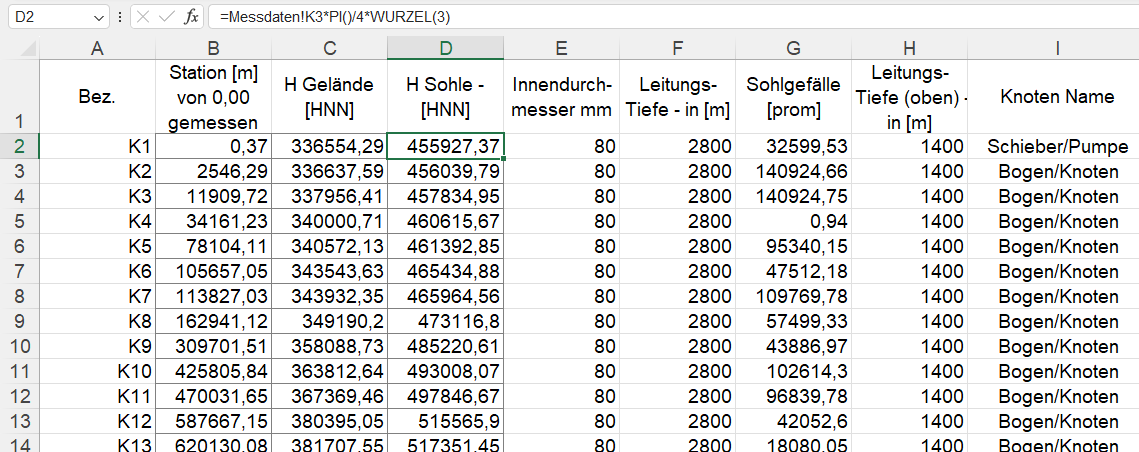Select row 10 header
The height and width of the screenshot is (452, 1139).
(x=19, y=347)
